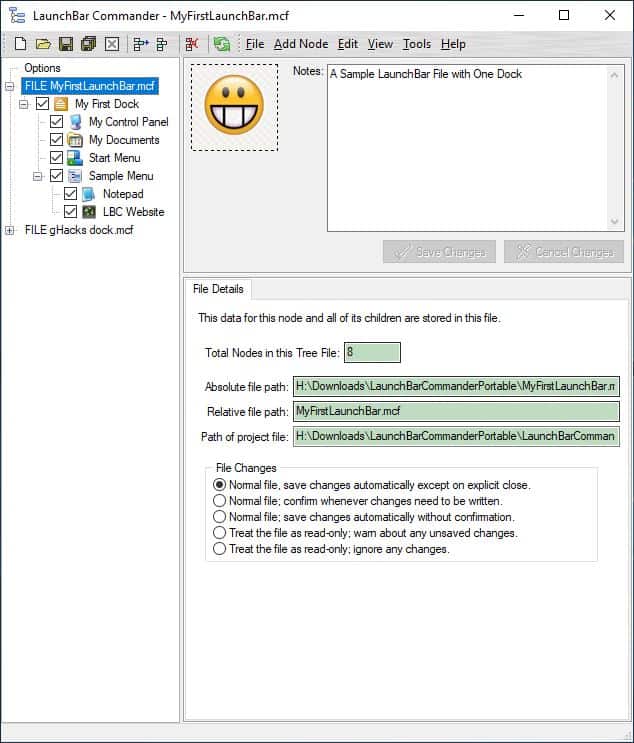Open the View menu
The height and width of the screenshot is (743, 634).
click(380, 44)
